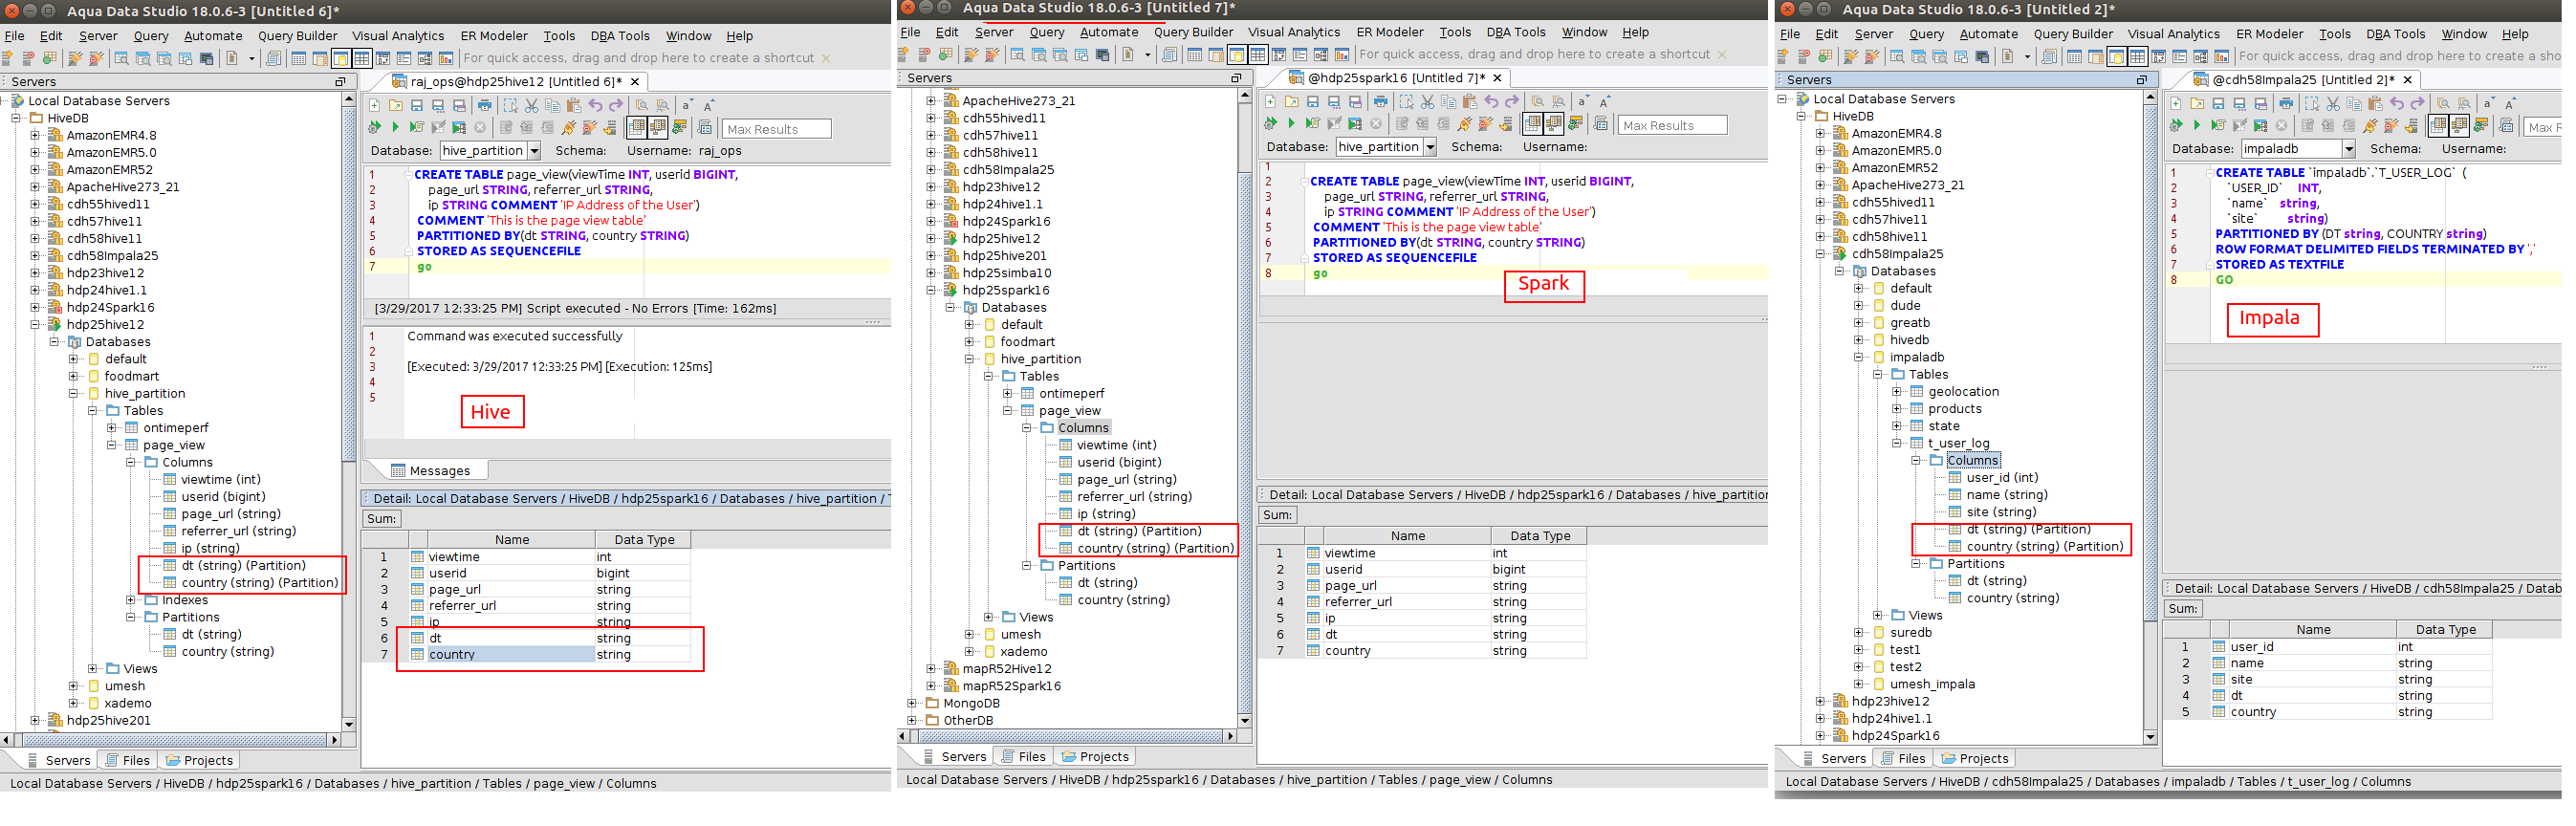Toggle the highlighted yellow panel button in Impala main toolbar
This screenshot has width=2576, height=826.
2117,56
